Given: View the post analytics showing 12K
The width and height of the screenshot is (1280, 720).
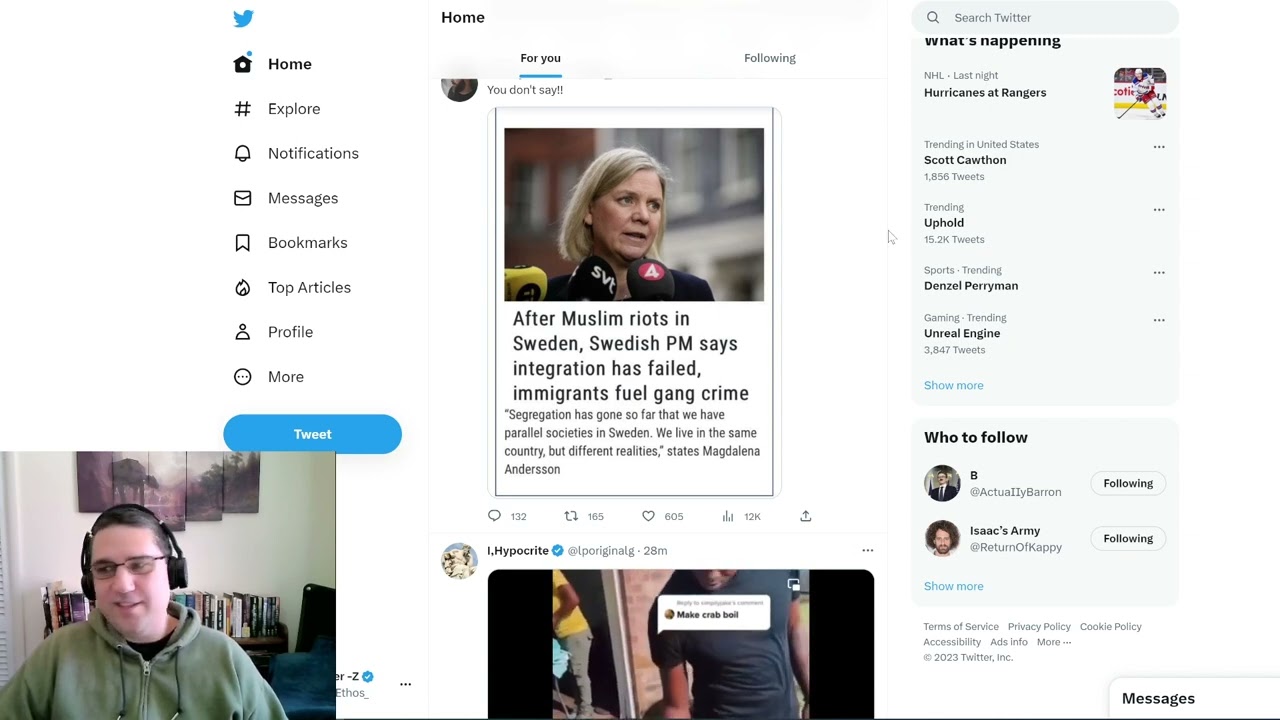Looking at the screenshot, I should tap(728, 516).
